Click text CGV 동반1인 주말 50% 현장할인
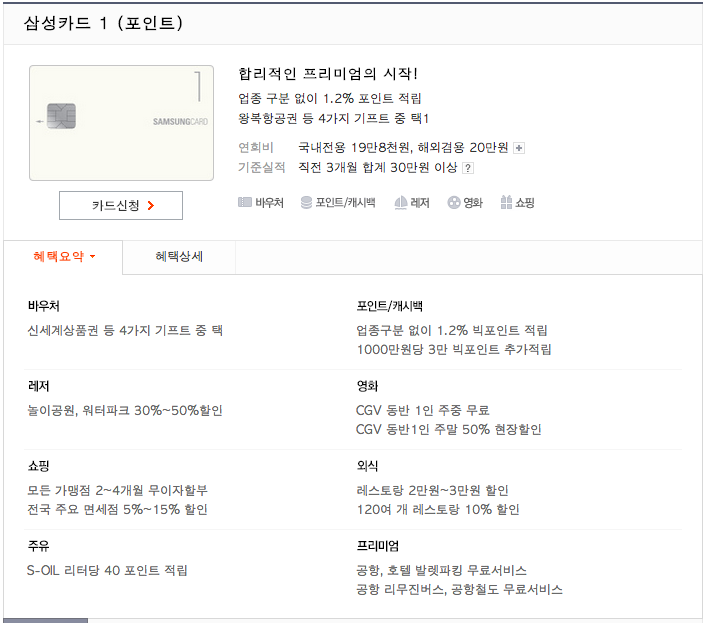The height and width of the screenshot is (623, 709). point(449,429)
